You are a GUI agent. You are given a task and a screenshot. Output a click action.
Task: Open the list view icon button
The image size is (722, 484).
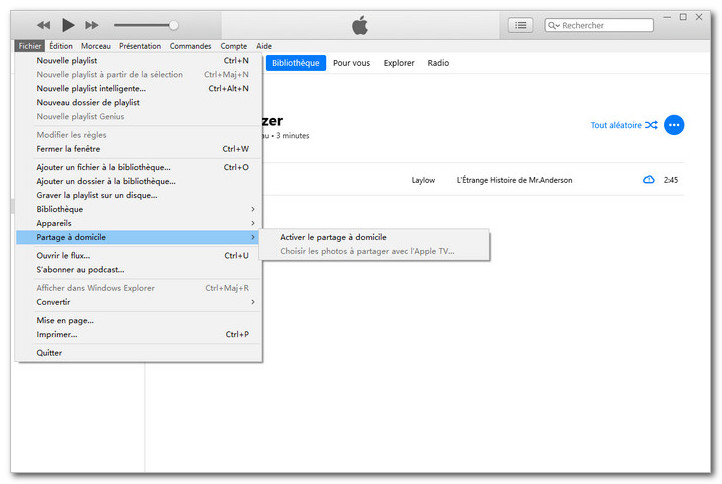(520, 25)
